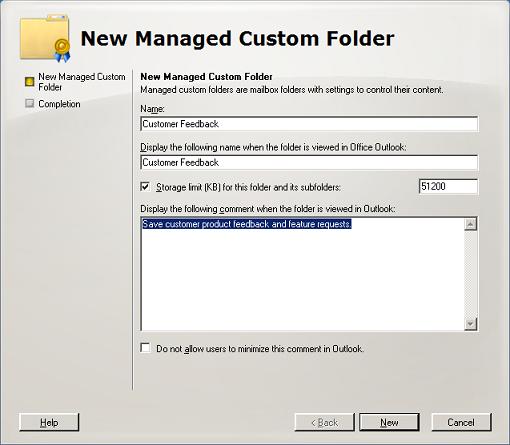The image size is (510, 445).
Task: Click the highlighted comment text
Action: point(247,224)
